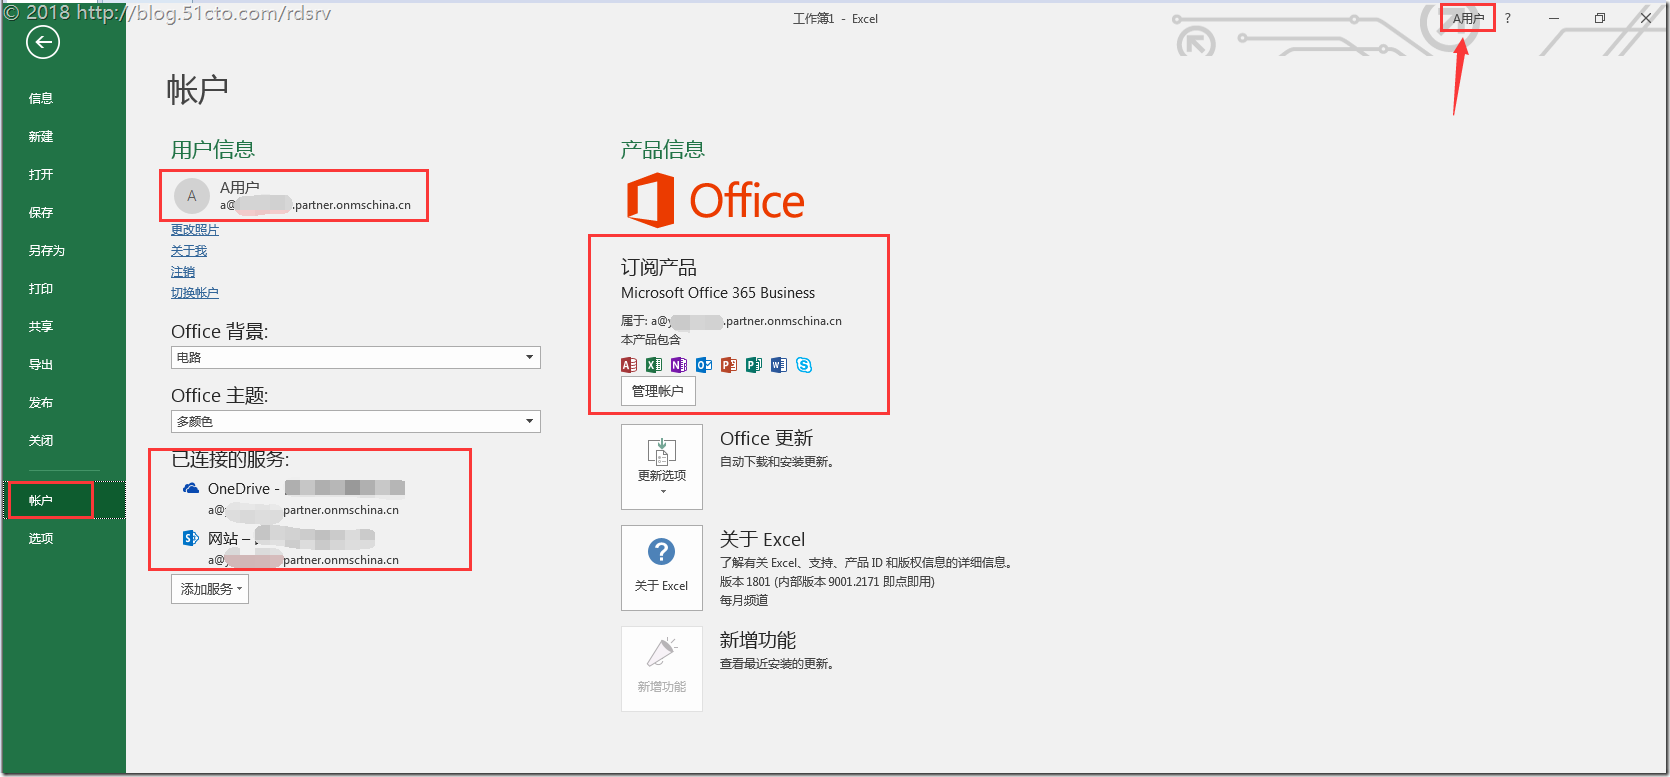This screenshot has width=1670, height=777.
Task: Click the 注销 sign out link
Action: tap(183, 272)
